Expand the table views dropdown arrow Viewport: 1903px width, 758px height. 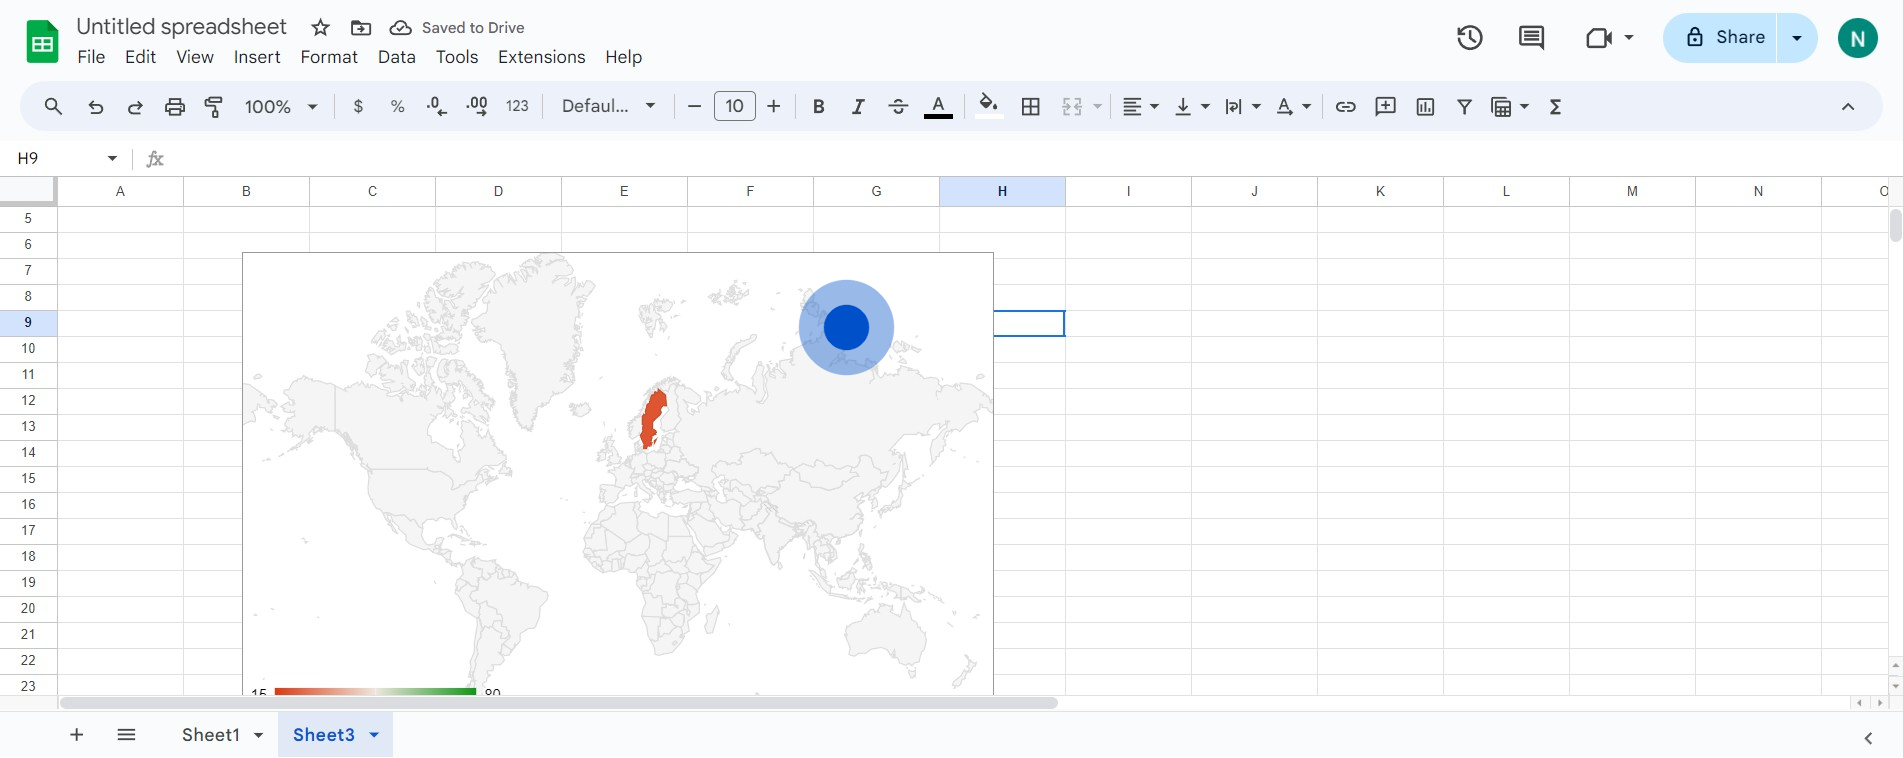pyautogui.click(x=1524, y=106)
